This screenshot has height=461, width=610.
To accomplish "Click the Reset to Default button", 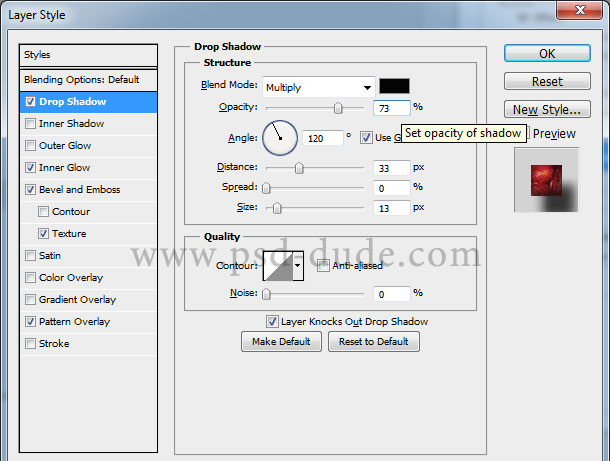I will coord(373,342).
